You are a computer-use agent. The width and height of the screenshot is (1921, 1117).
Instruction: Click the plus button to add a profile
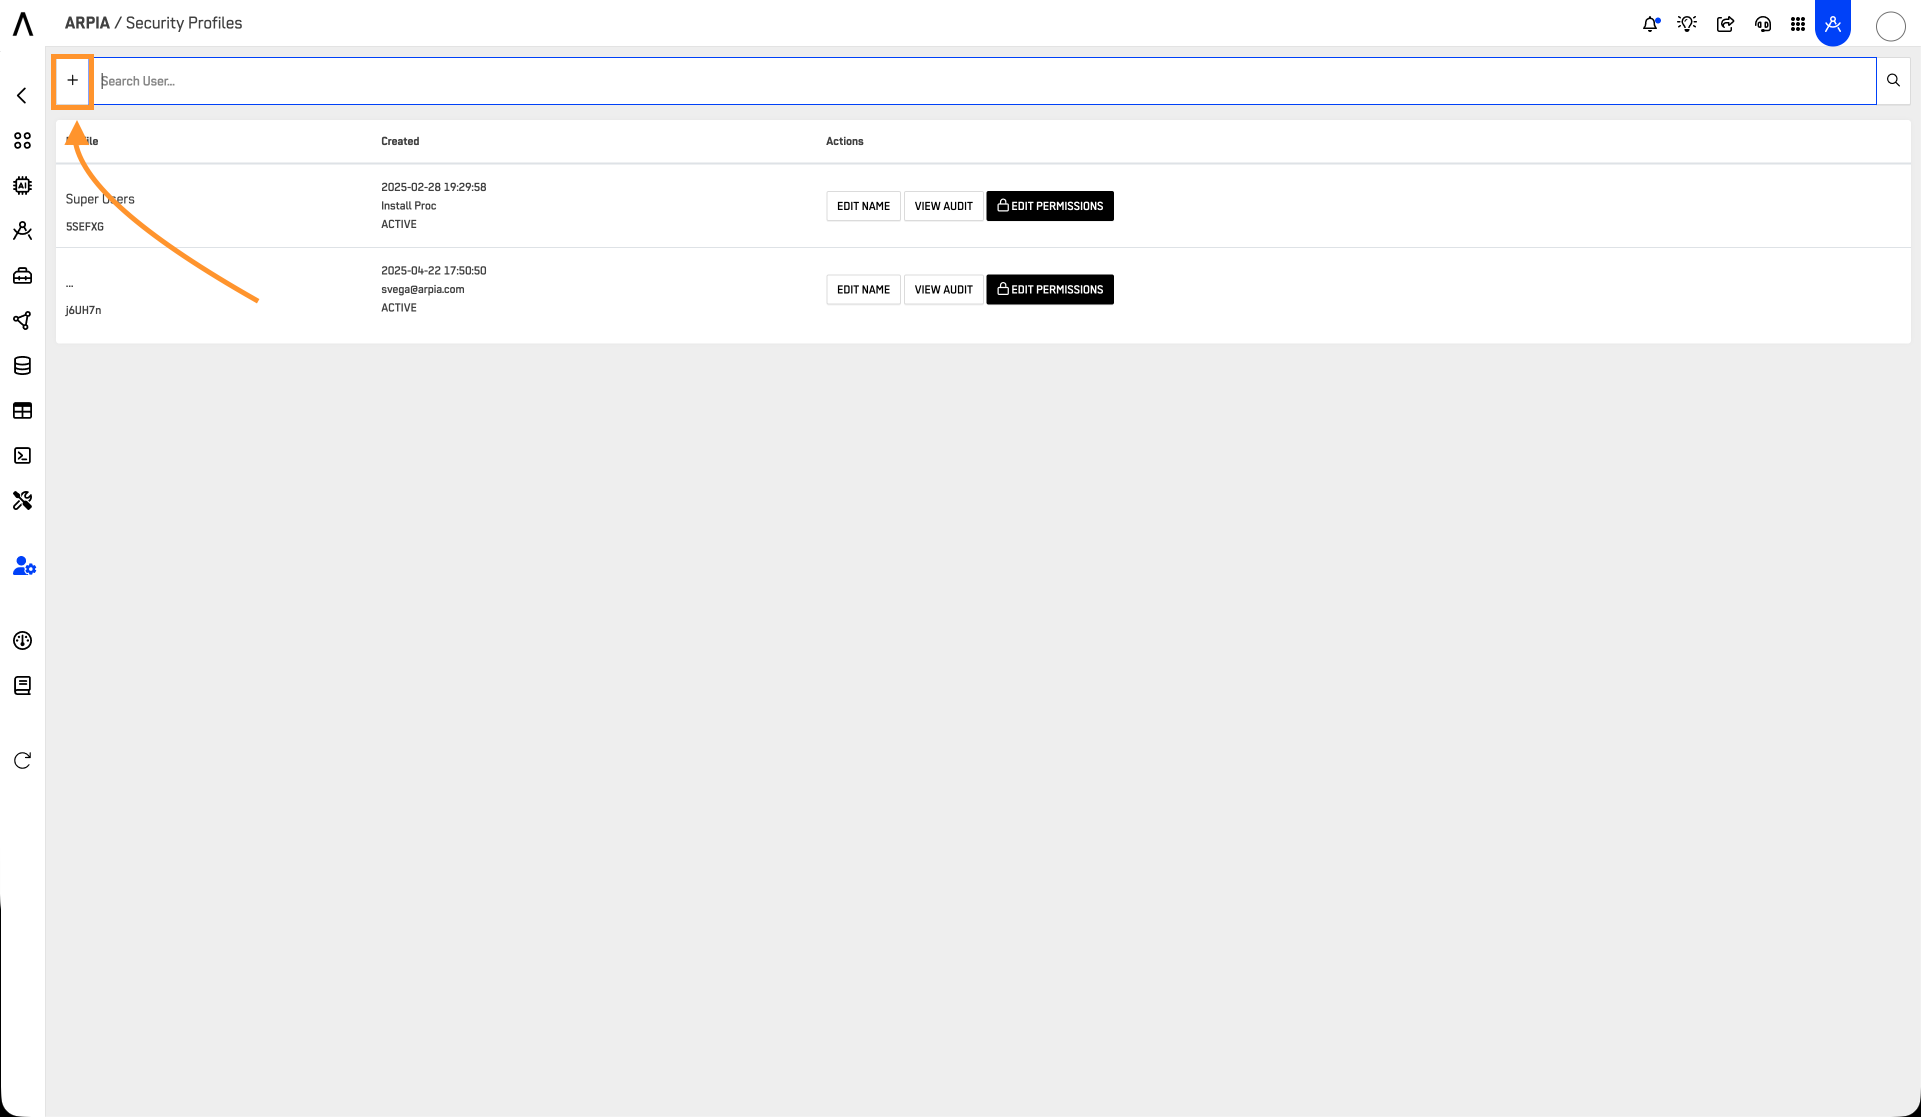72,79
